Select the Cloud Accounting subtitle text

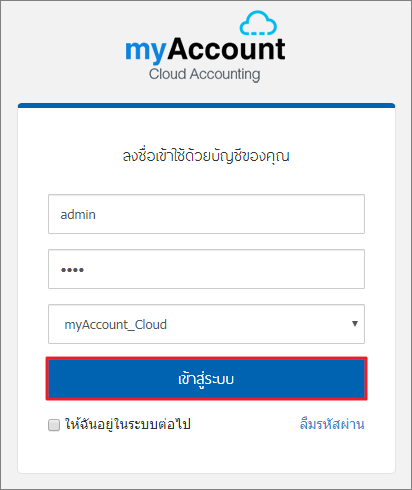coord(204,74)
